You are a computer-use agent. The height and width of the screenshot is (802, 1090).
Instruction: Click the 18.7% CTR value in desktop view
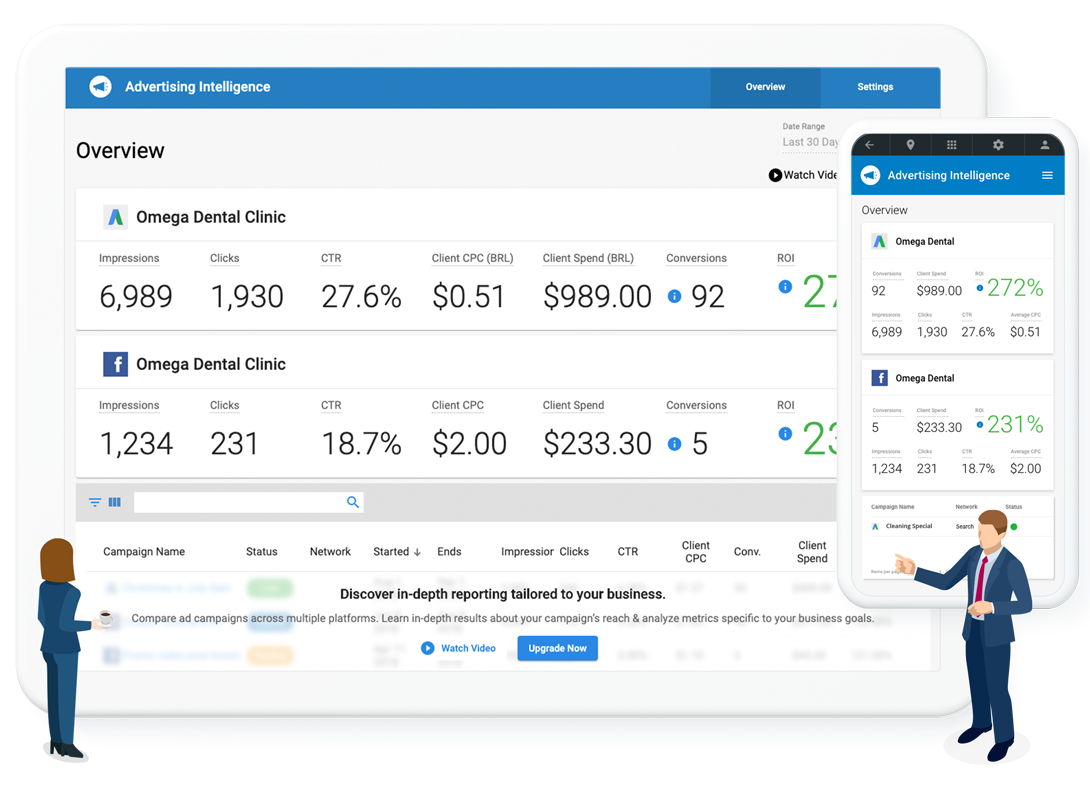361,444
